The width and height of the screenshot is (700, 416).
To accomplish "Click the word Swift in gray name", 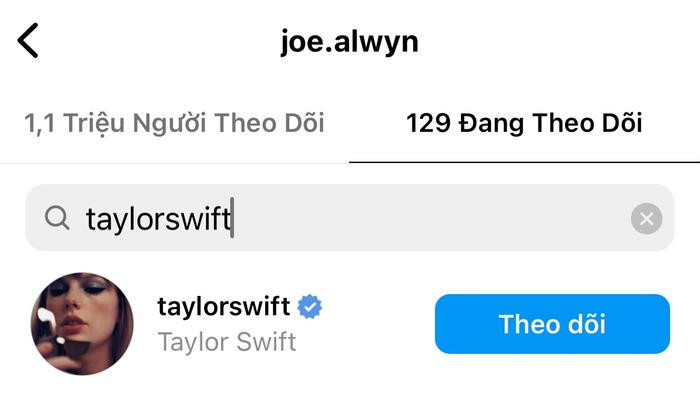I will point(266,342).
